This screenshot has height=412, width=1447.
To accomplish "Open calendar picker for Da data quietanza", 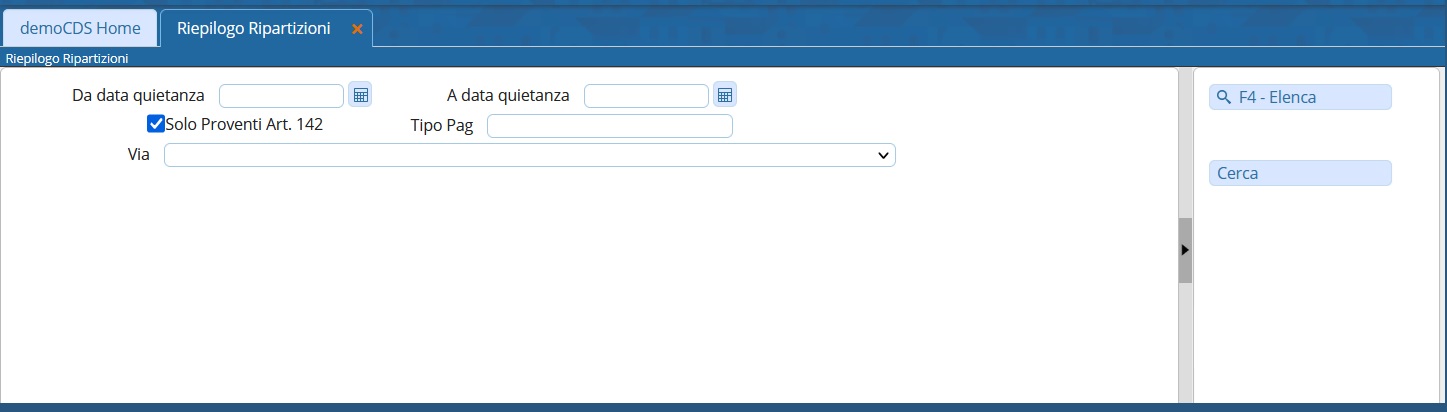I will (361, 95).
